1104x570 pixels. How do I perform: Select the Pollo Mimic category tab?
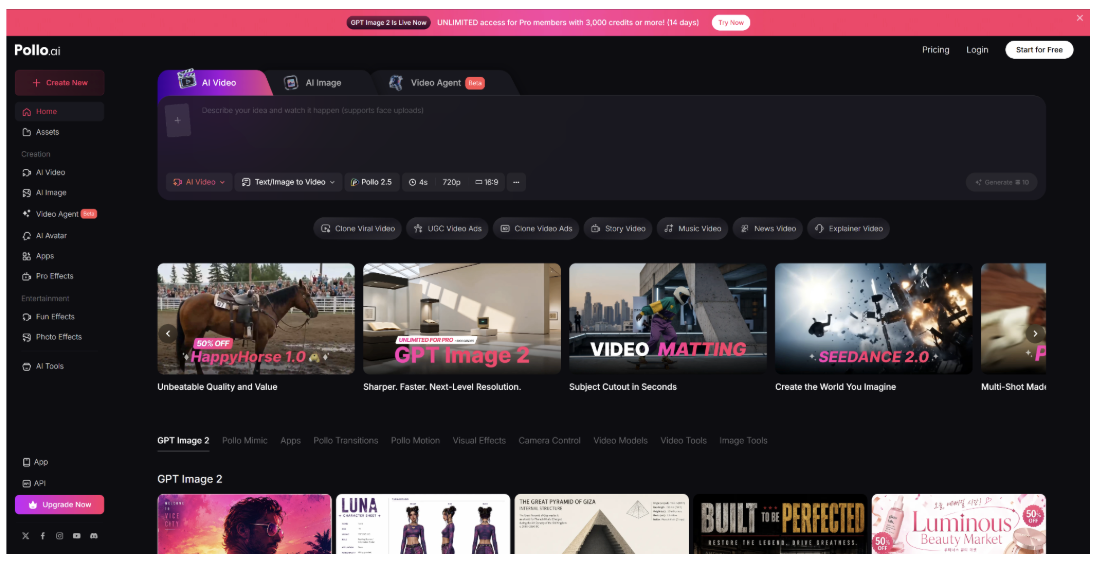tap(245, 441)
